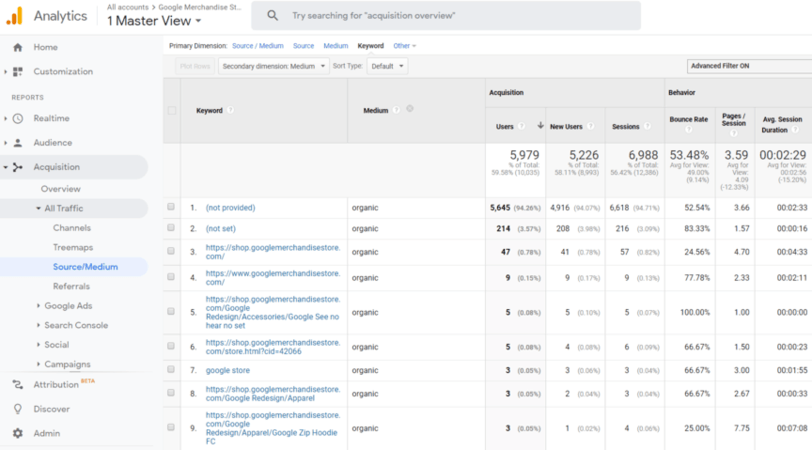This screenshot has height=450, width=812.
Task: Select checkbox for row 3 shop.googlemerchandisestore.com
Action: 171,251
